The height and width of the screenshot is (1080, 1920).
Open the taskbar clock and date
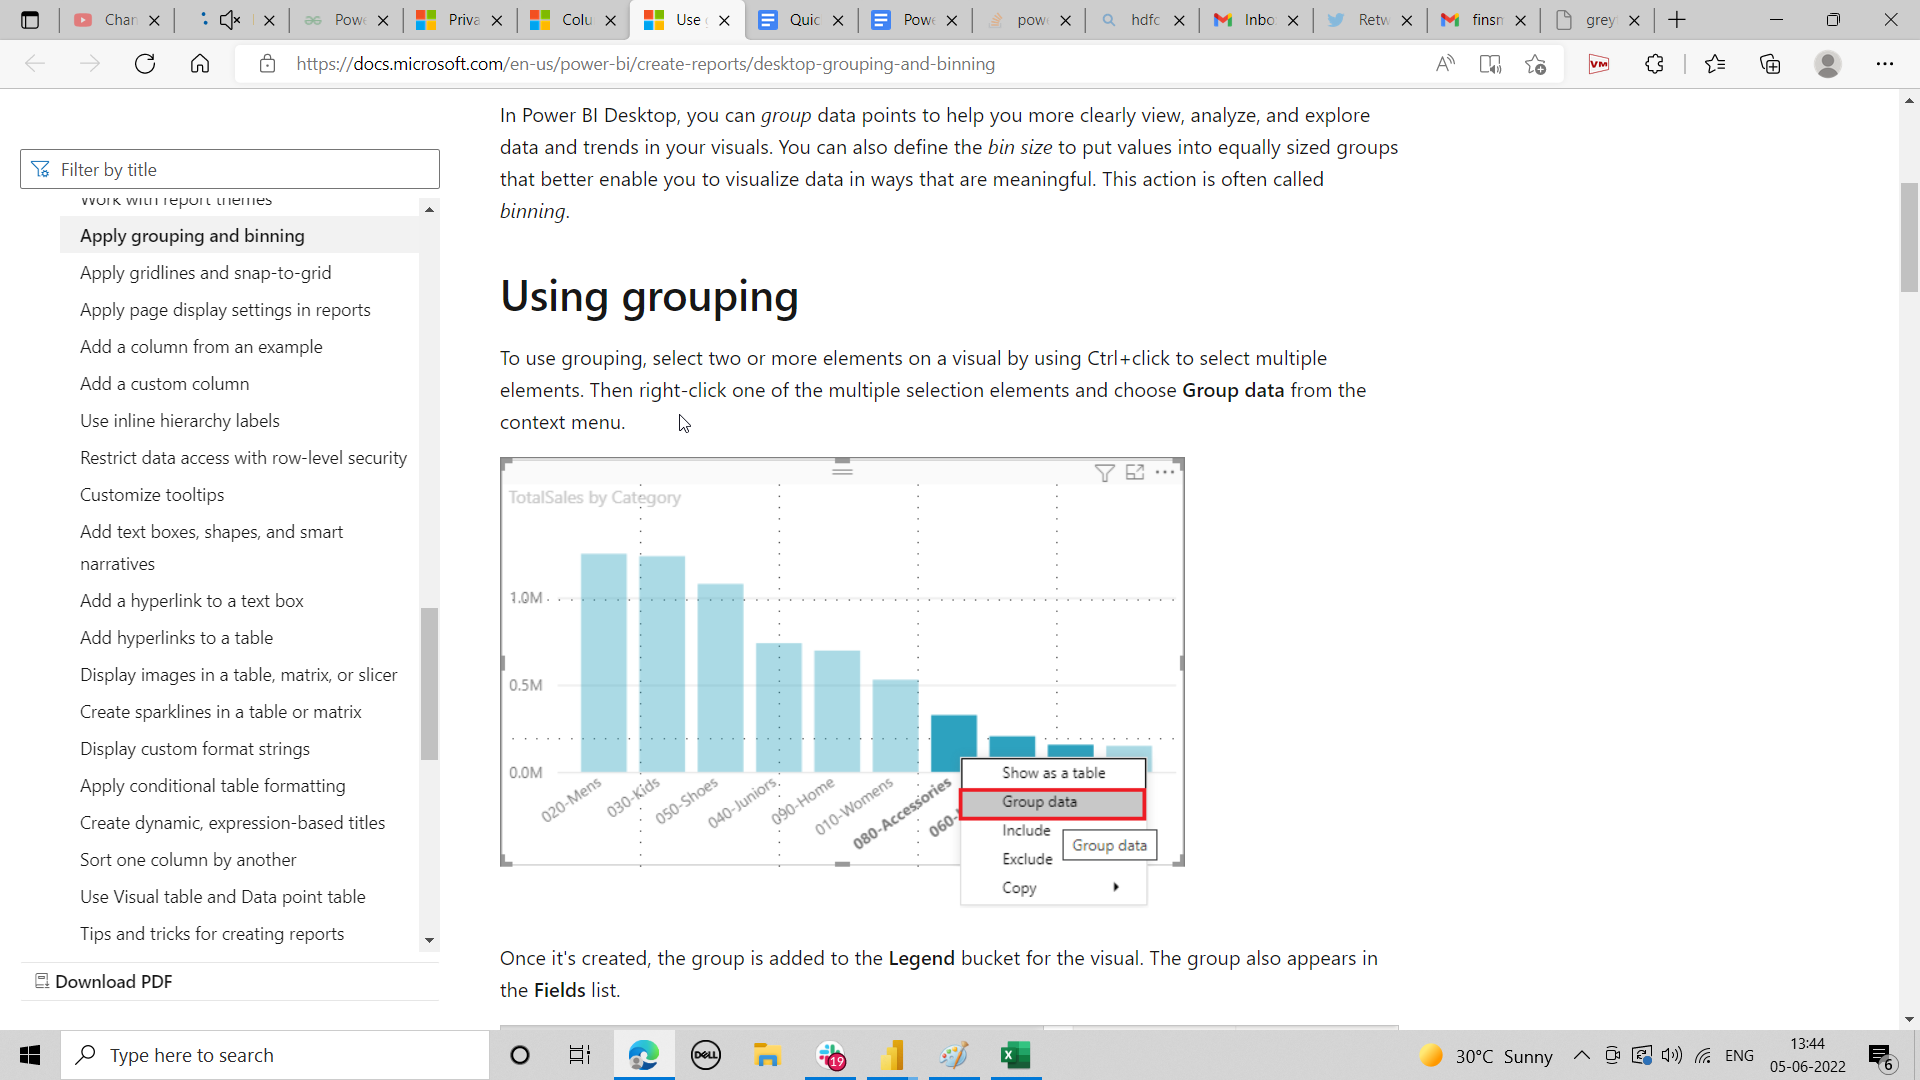(x=1808, y=1055)
